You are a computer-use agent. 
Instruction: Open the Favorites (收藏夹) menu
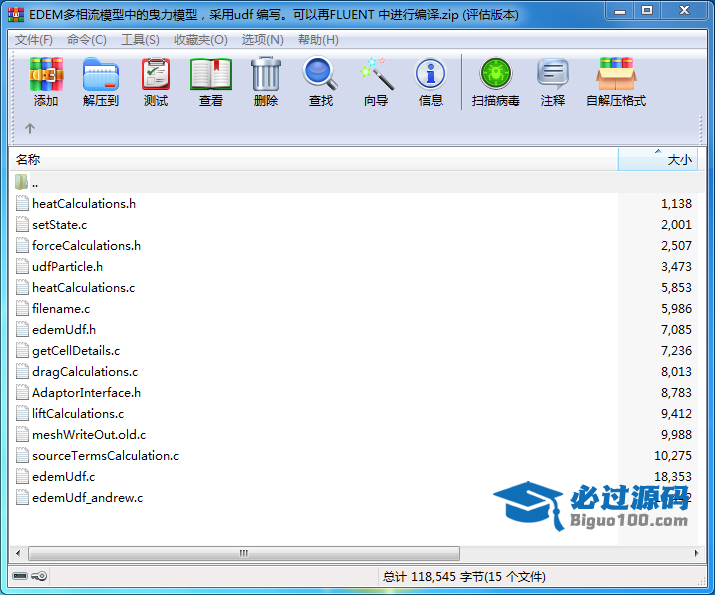[200, 40]
